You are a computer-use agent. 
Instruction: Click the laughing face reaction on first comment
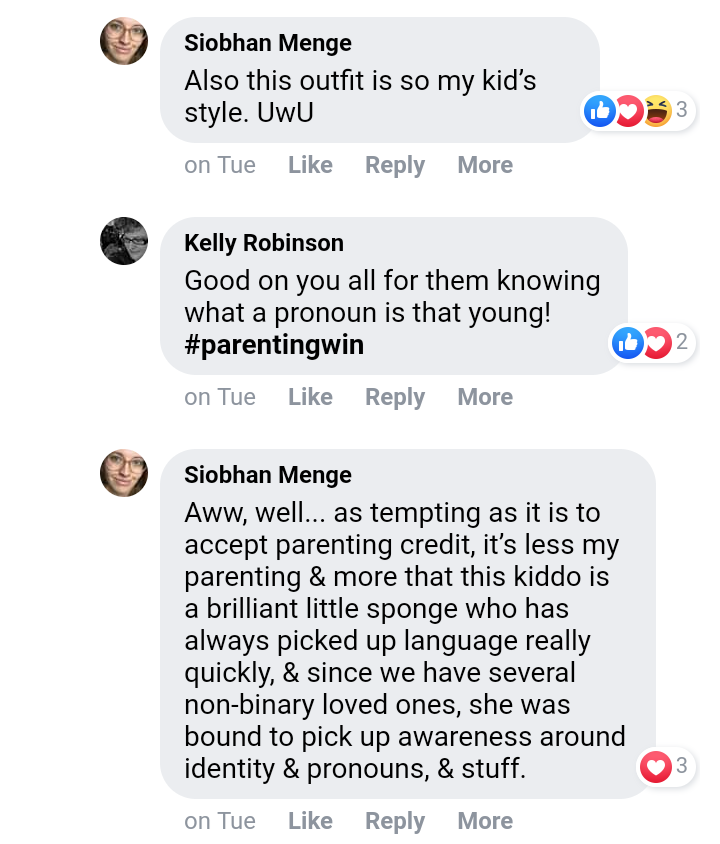656,111
